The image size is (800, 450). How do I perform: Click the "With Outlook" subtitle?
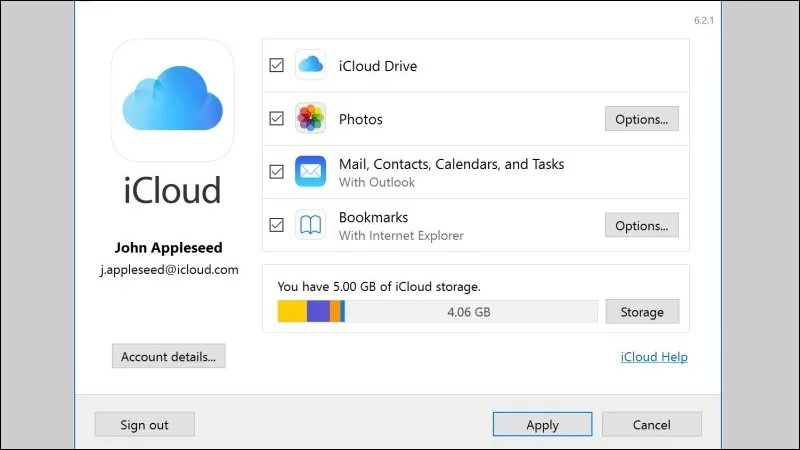377,182
